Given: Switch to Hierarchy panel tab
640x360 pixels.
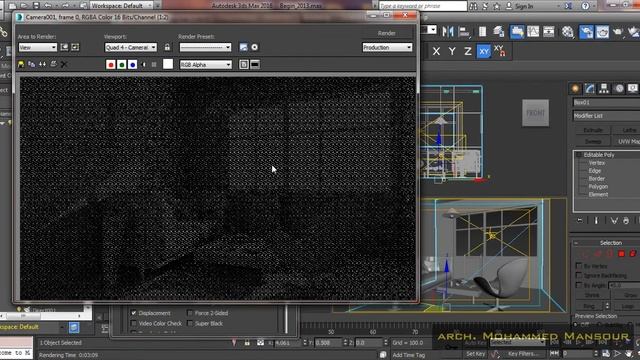Looking at the screenshot, I should coord(604,88).
